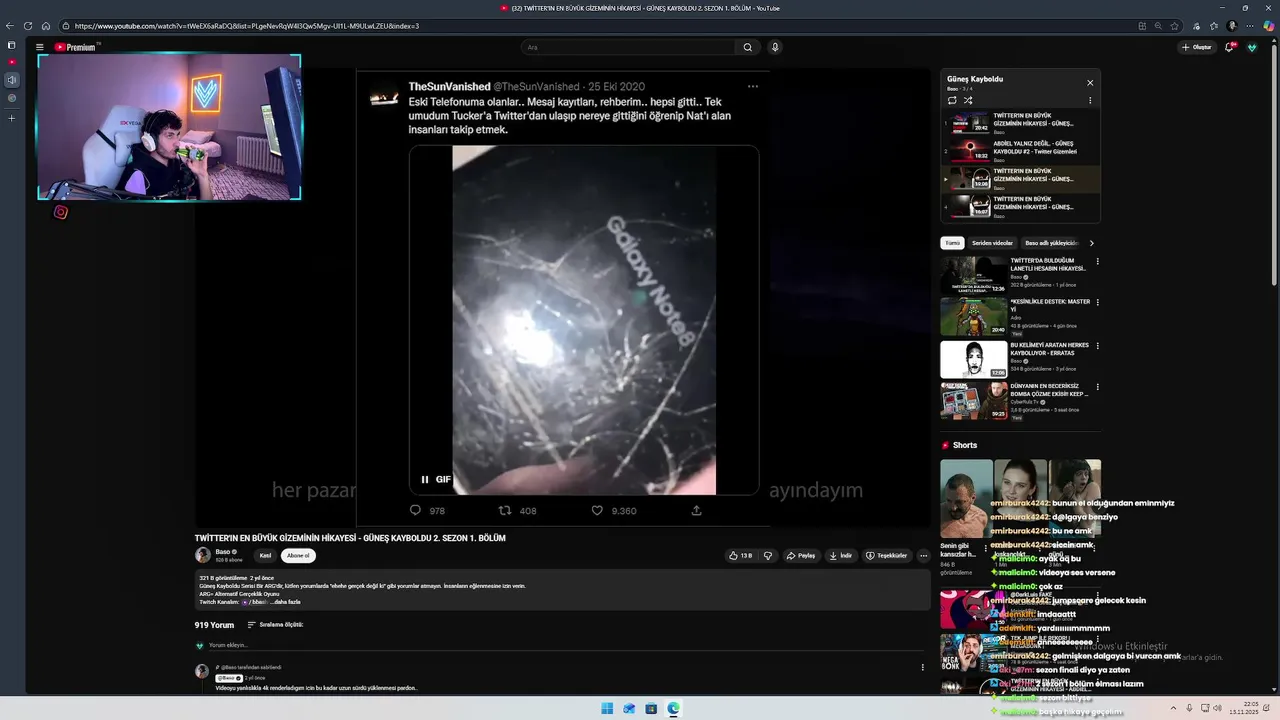Reload the page in browser
The width and height of the screenshot is (1280, 720).
point(28,26)
